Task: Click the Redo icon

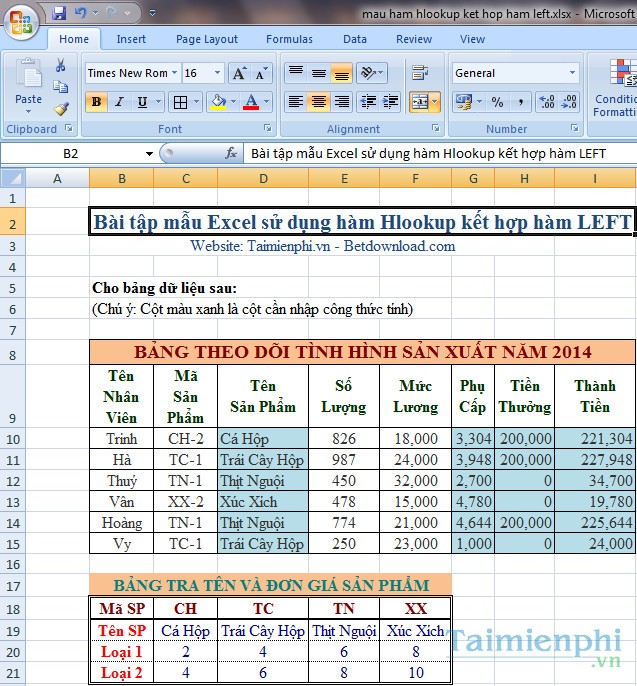Action: [112, 13]
